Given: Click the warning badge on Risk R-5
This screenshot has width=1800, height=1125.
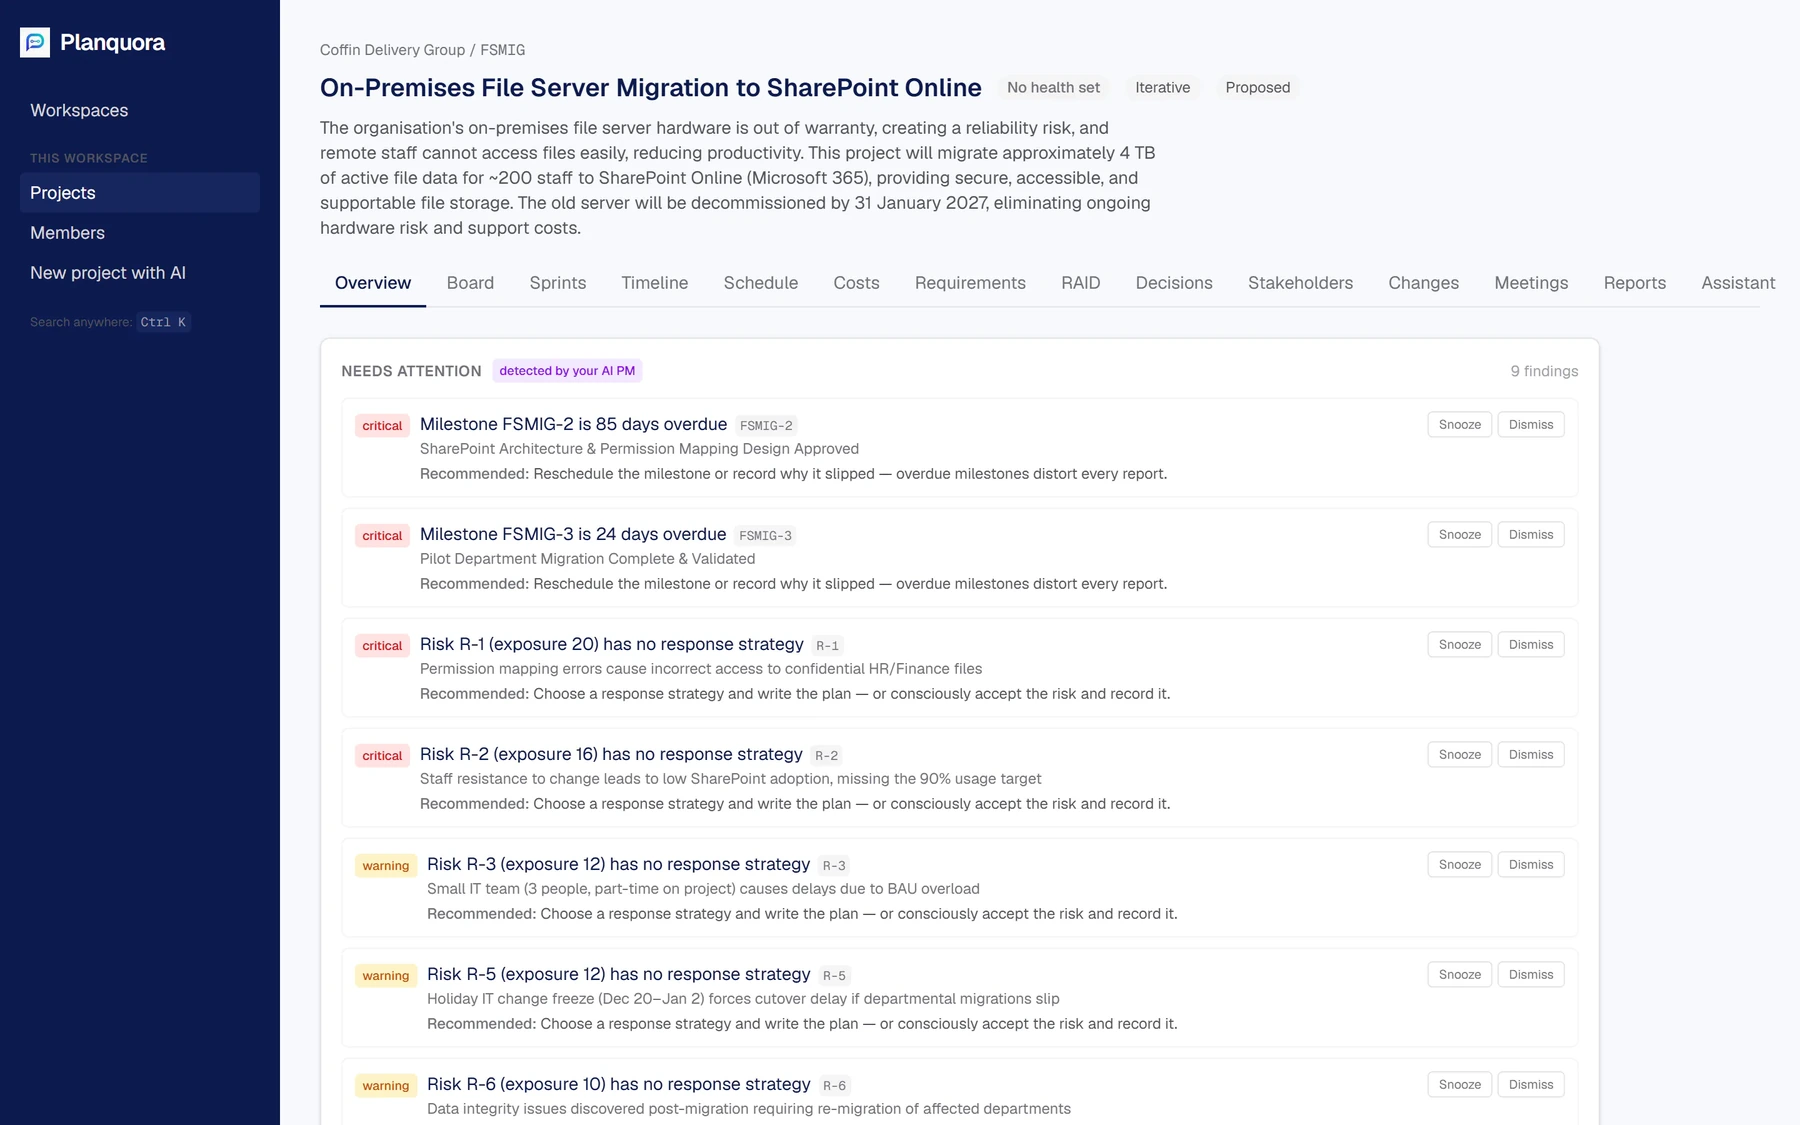Looking at the screenshot, I should [386, 976].
